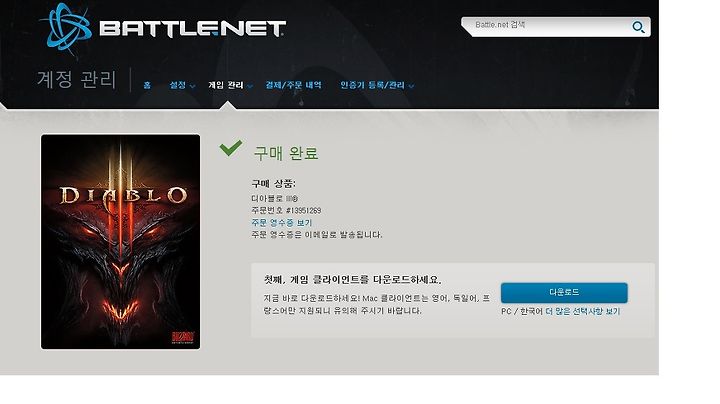Click inside the Battle.net 검색 field

tap(551, 25)
